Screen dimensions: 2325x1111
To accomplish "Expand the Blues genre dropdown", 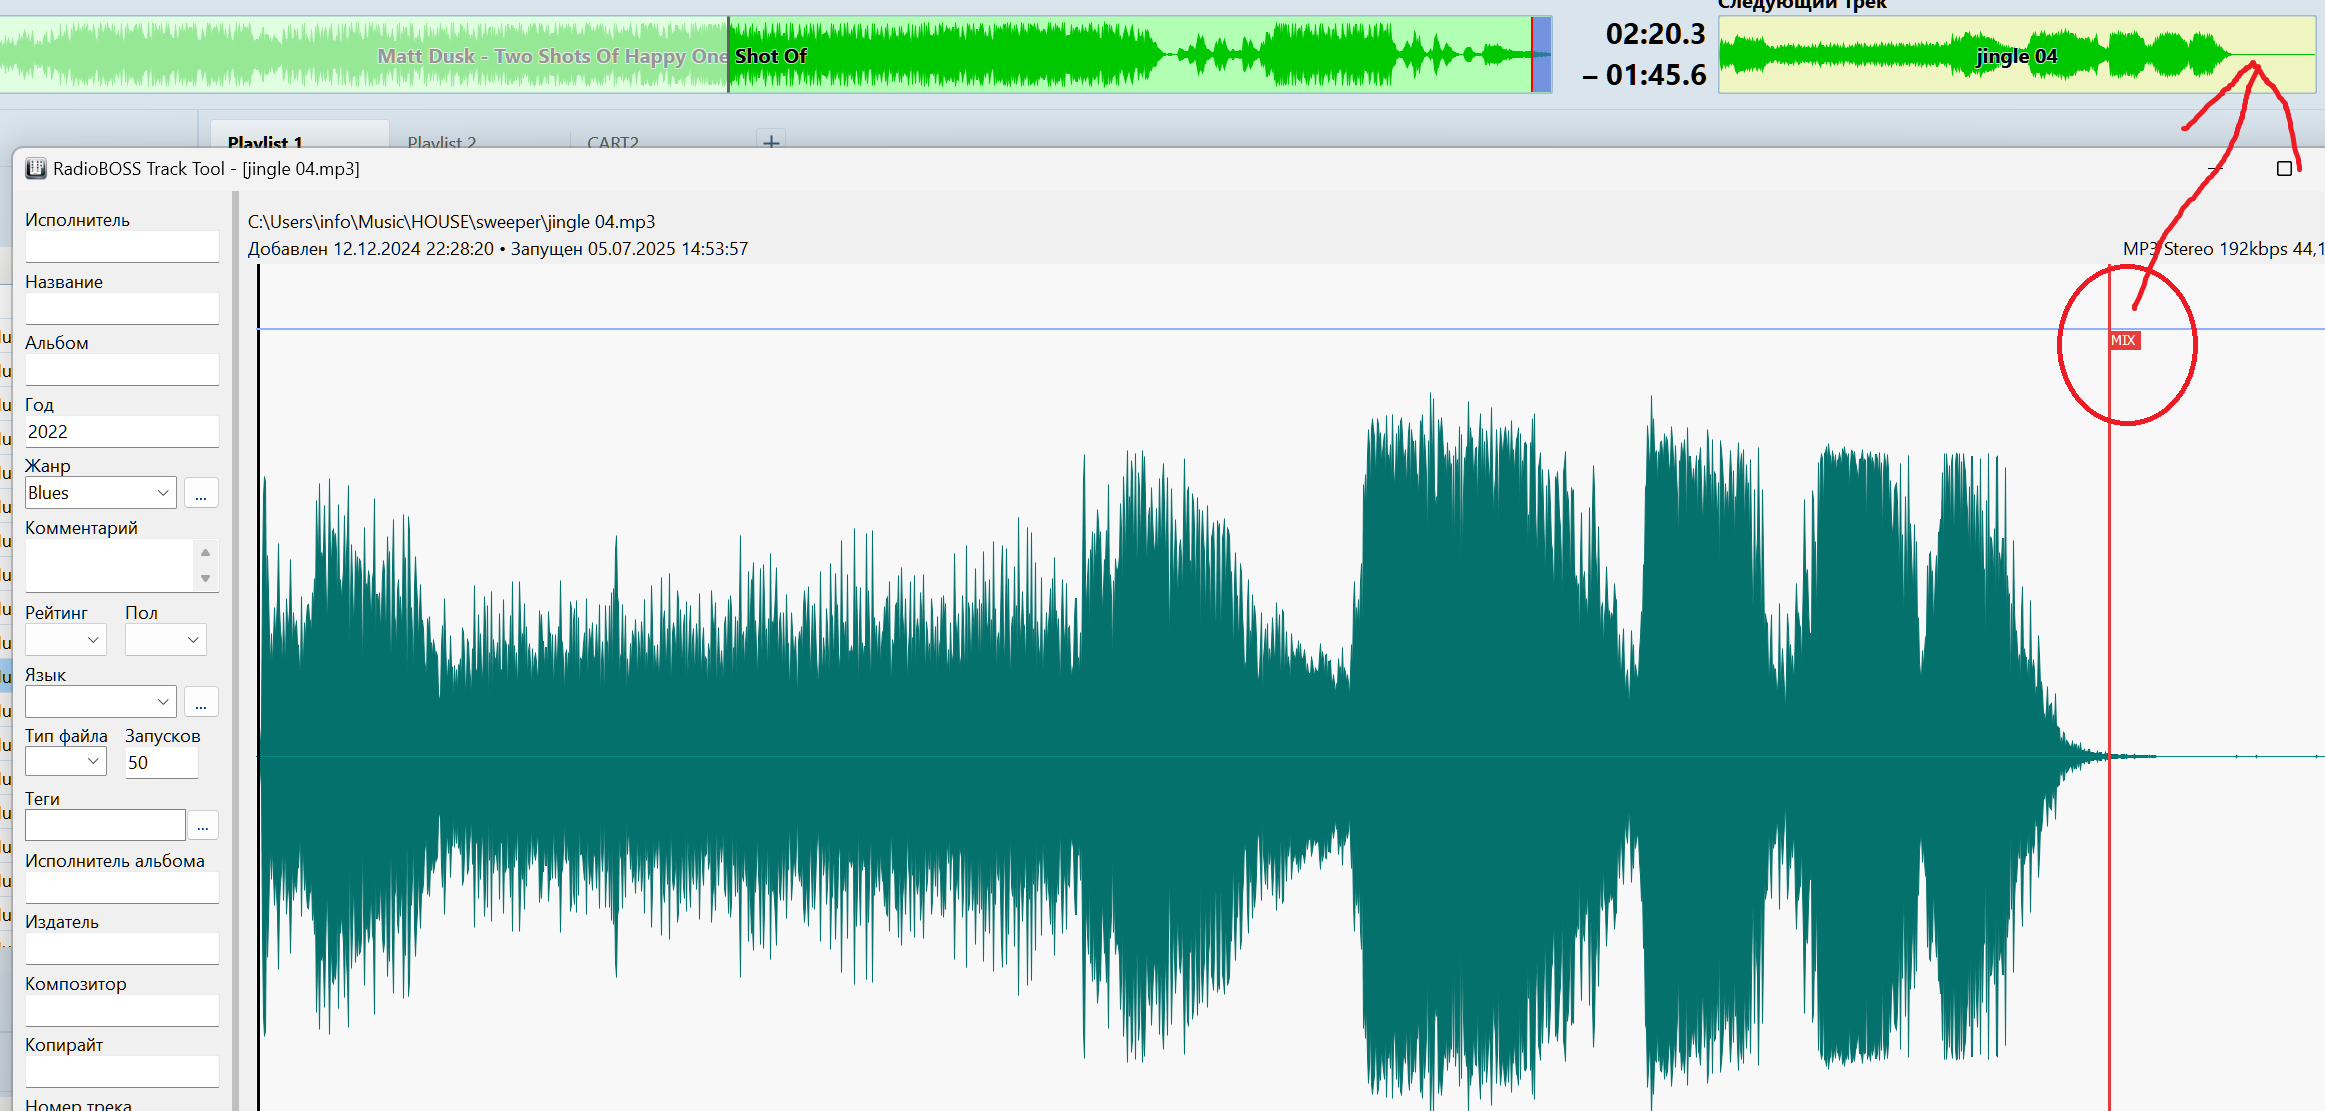I will pyautogui.click(x=163, y=493).
